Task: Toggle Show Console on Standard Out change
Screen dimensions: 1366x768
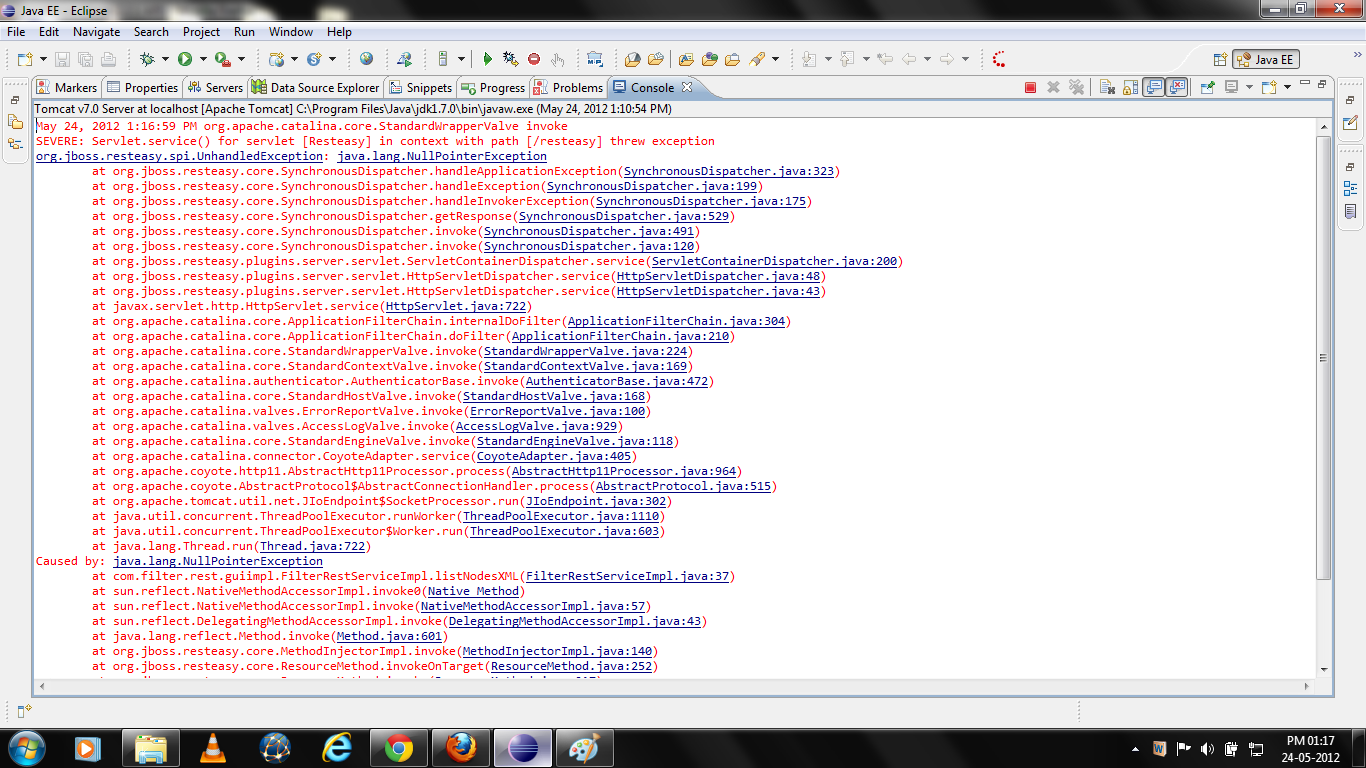Action: pos(1154,87)
